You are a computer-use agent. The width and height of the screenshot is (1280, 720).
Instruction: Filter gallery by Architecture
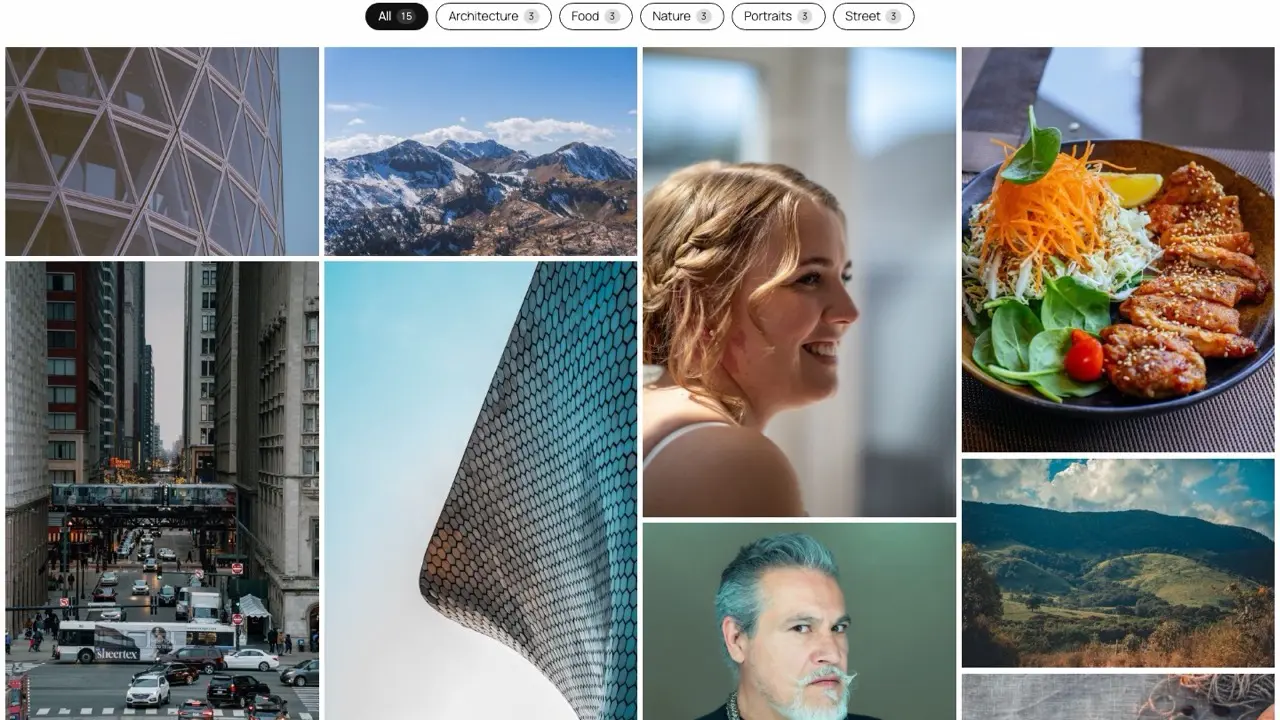(493, 16)
